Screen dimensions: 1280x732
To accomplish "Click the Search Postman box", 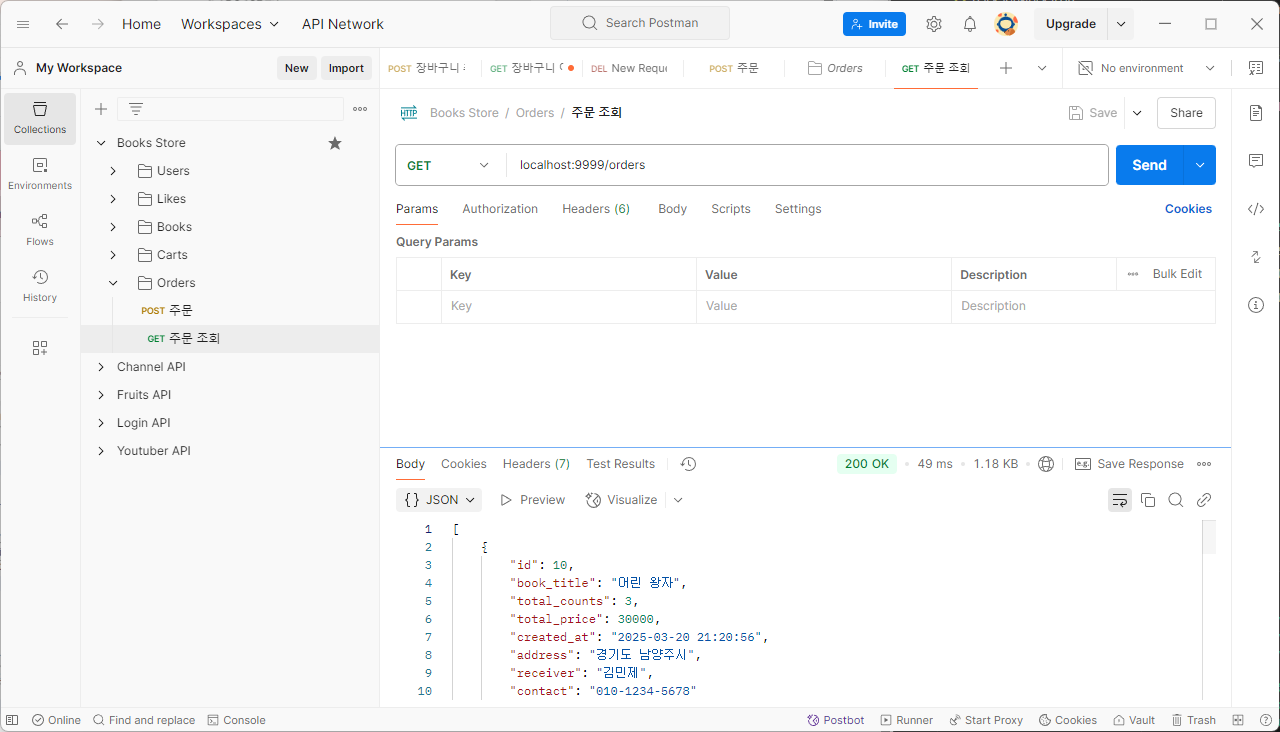I will click(640, 23).
